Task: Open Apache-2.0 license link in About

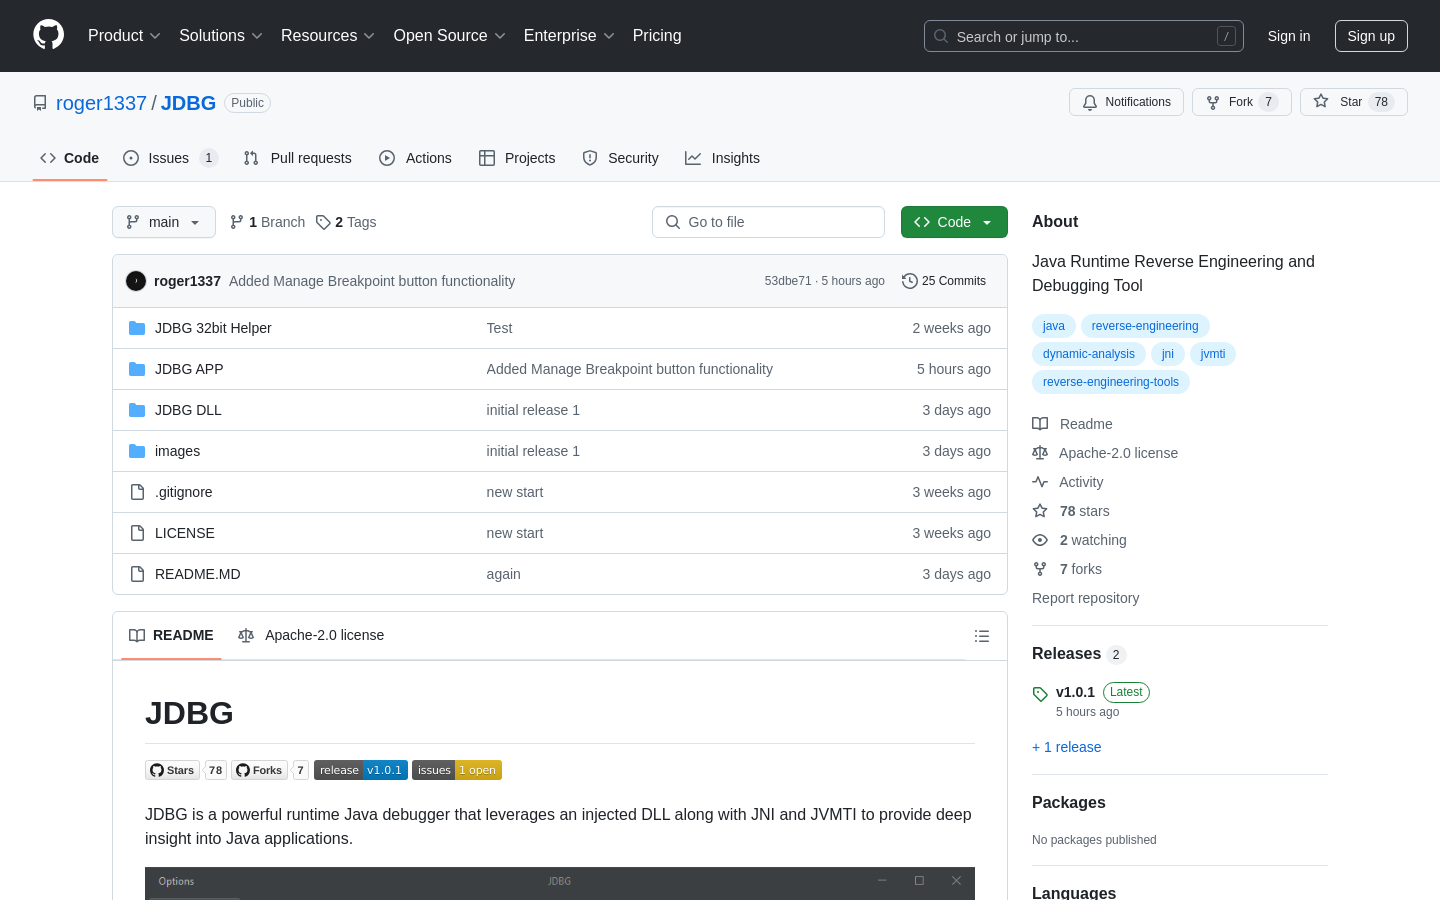Action: [x=1105, y=453]
